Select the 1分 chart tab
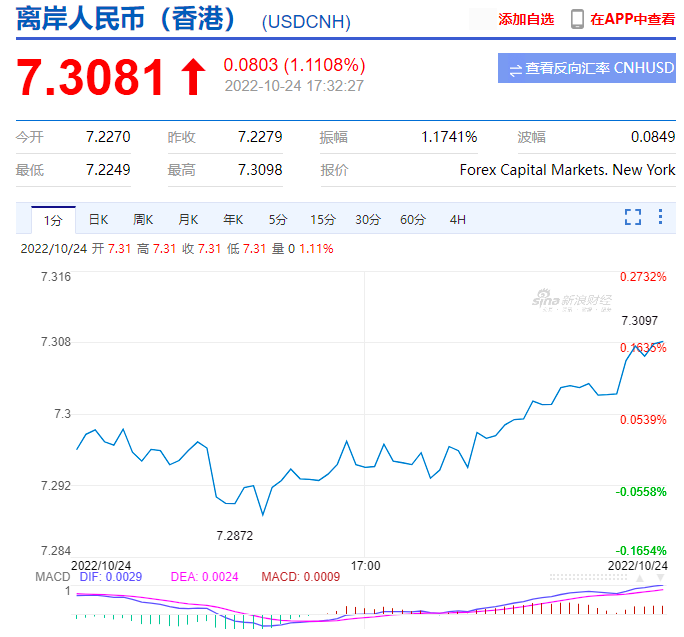This screenshot has height=637, width=684. pos(53,219)
